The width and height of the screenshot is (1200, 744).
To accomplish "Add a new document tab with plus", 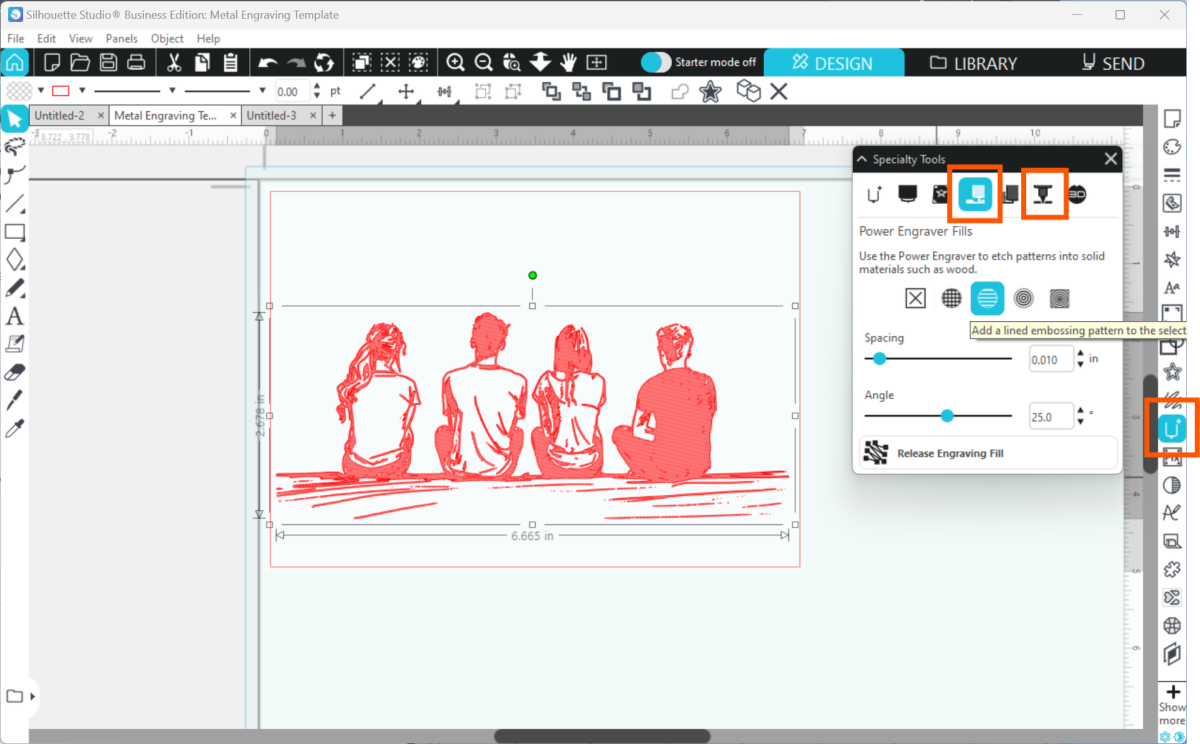I will click(x=332, y=116).
